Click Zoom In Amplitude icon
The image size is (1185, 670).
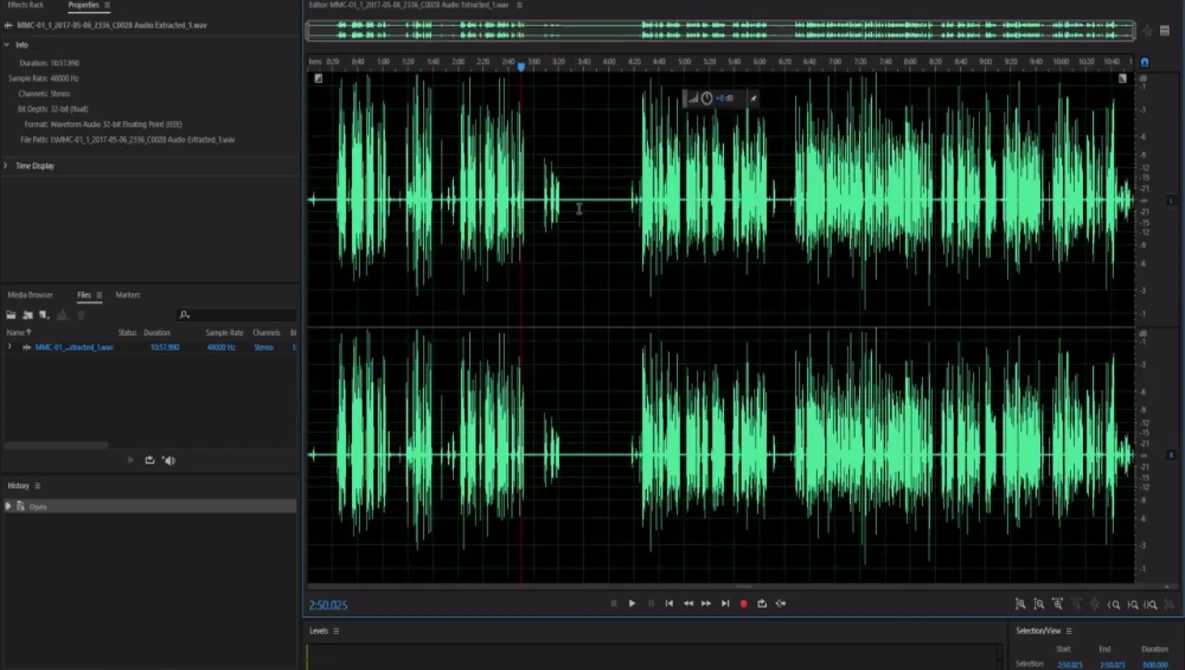[x=1020, y=604]
